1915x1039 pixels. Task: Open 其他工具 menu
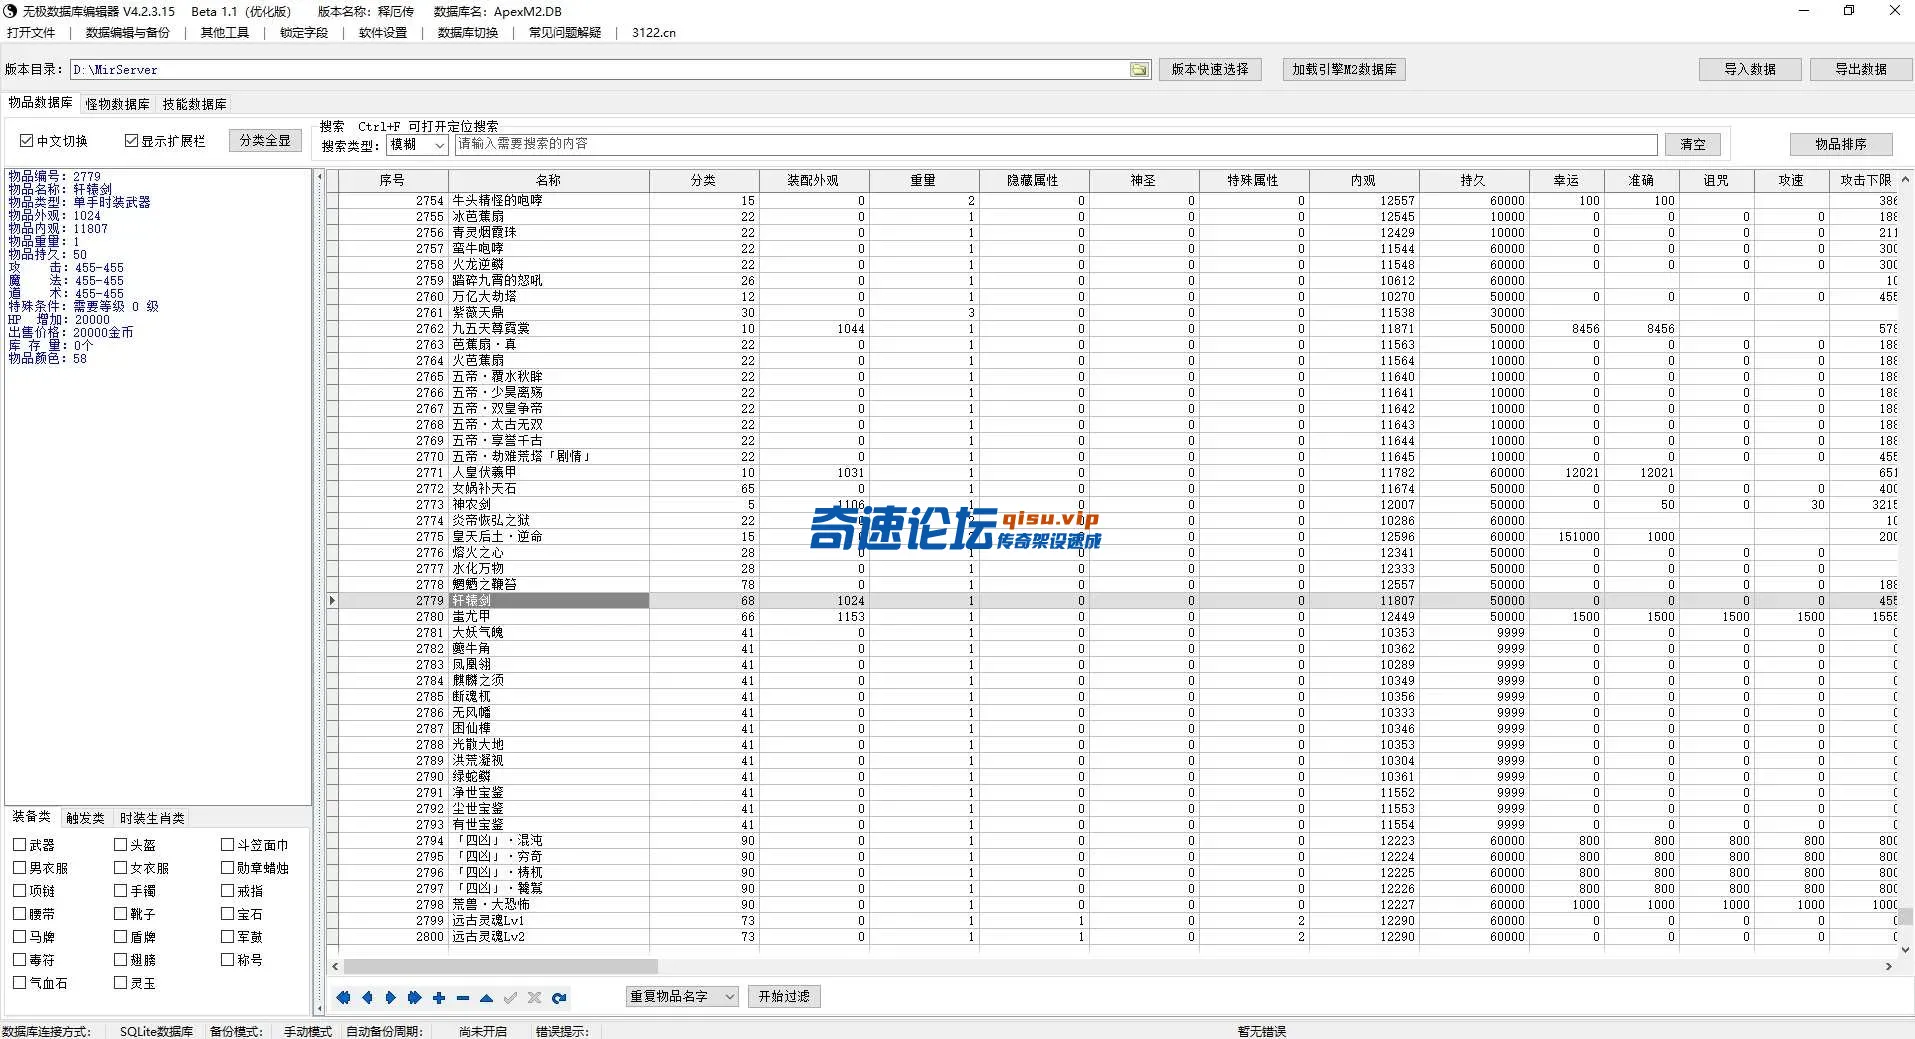[x=225, y=33]
